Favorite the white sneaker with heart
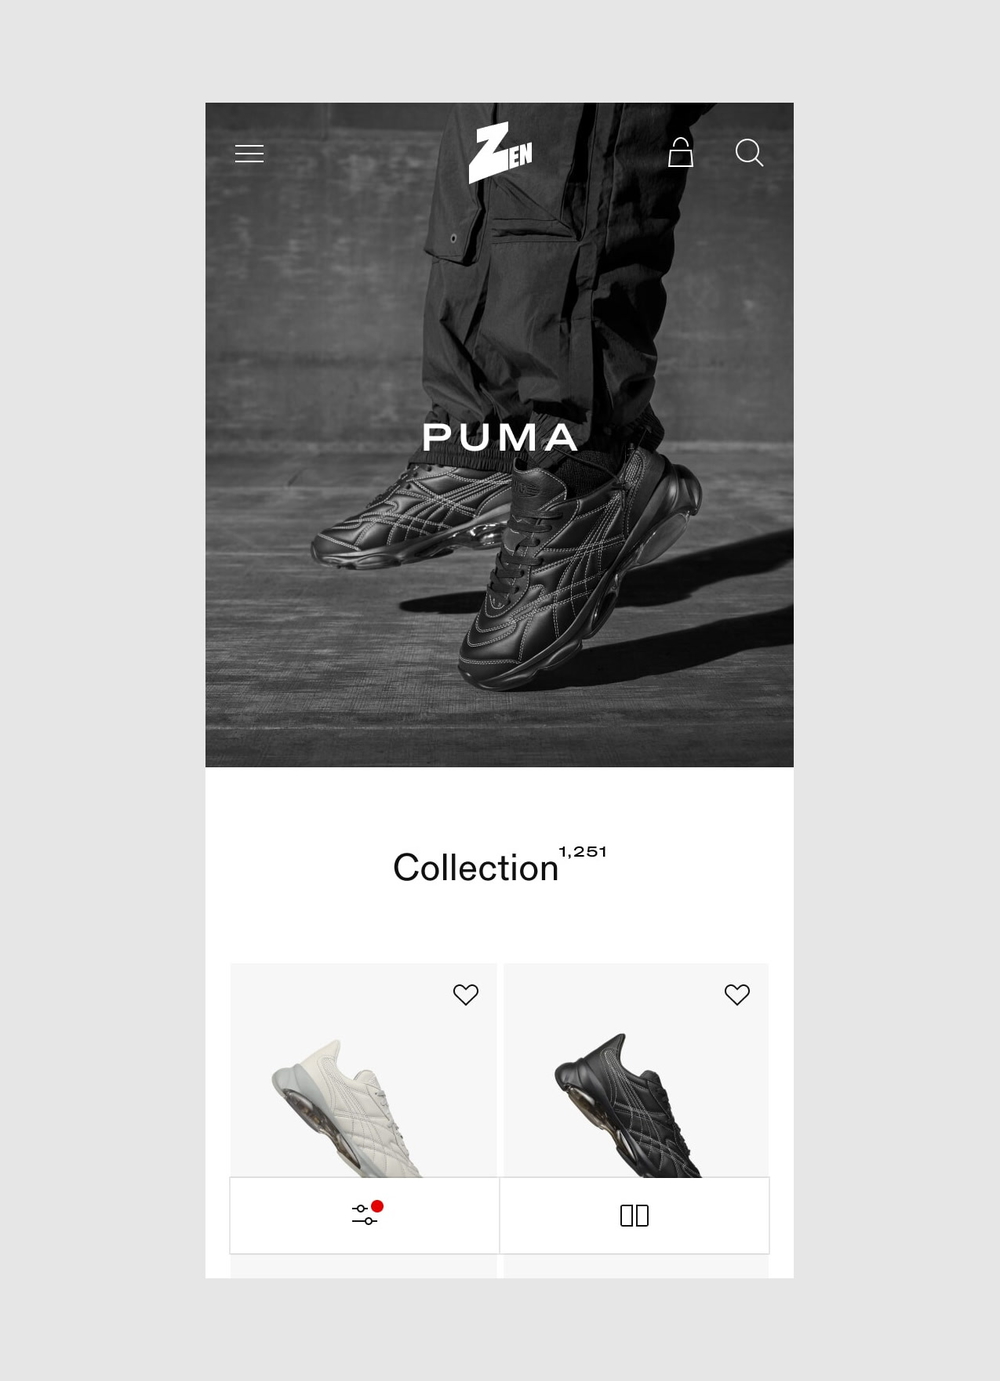This screenshot has width=1000, height=1381. [466, 994]
